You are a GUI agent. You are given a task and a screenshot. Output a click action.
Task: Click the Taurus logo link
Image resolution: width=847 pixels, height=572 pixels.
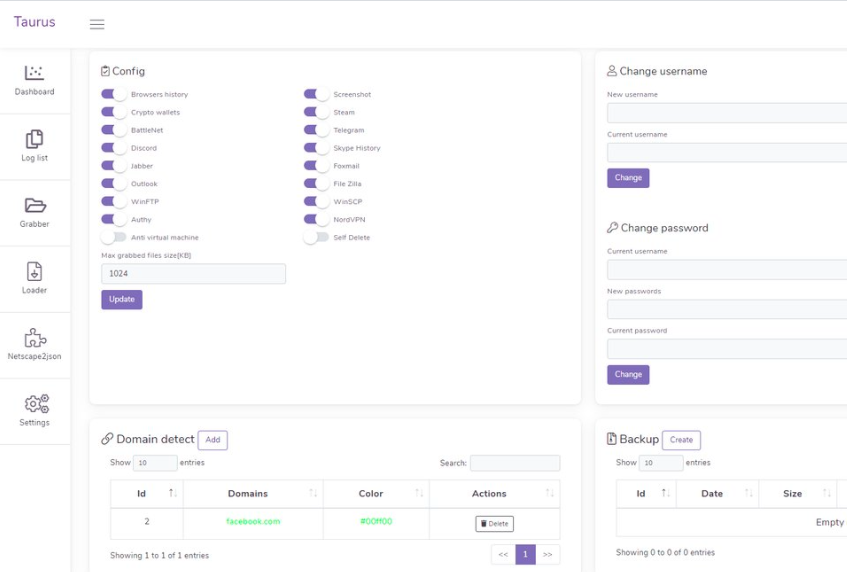(x=35, y=22)
